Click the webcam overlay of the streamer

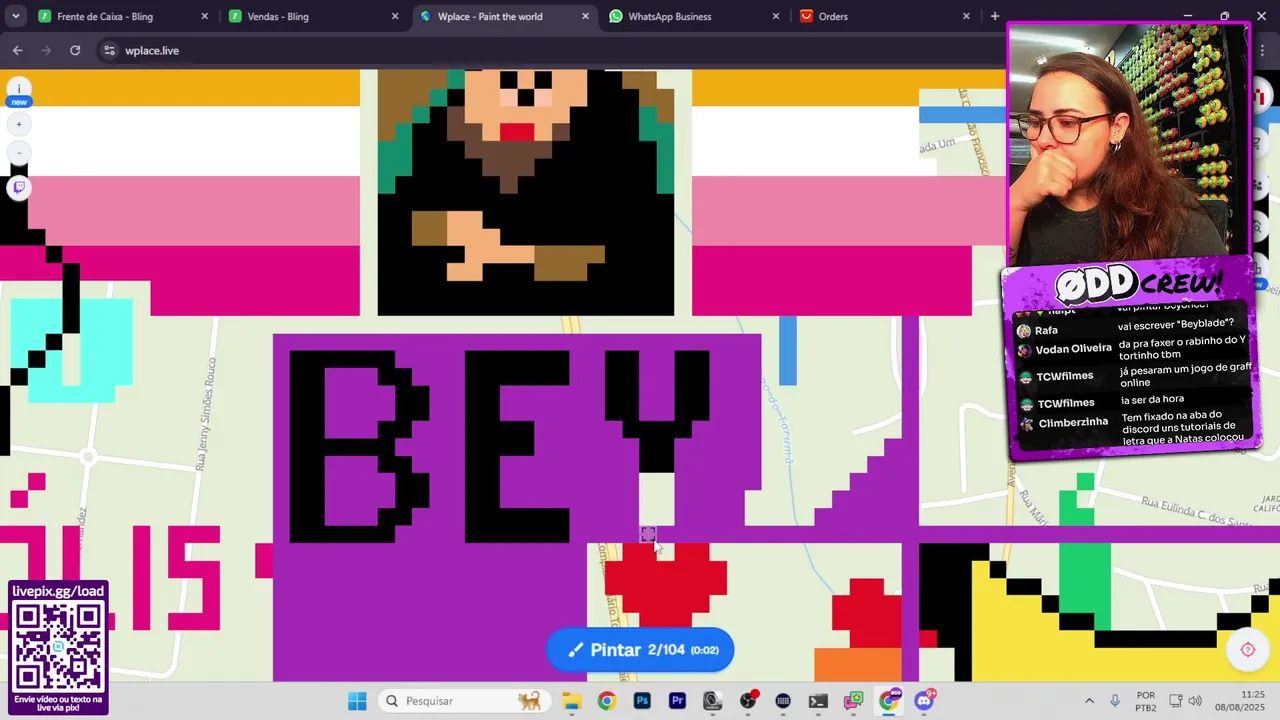pyautogui.click(x=1128, y=142)
